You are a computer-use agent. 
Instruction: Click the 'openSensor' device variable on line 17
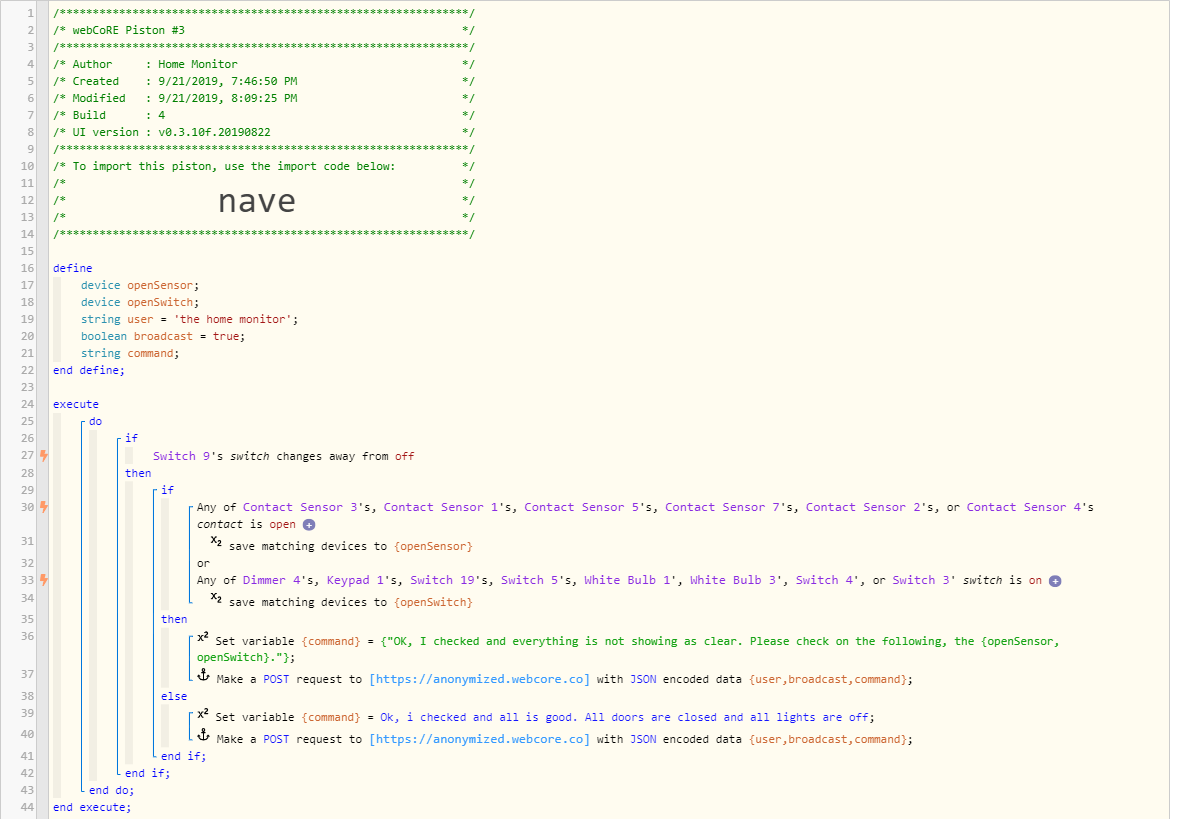(160, 286)
